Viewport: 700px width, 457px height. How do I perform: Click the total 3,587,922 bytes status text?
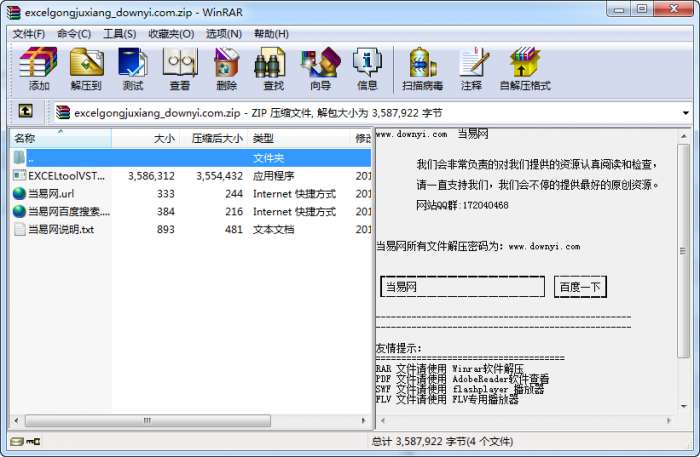click(442, 441)
